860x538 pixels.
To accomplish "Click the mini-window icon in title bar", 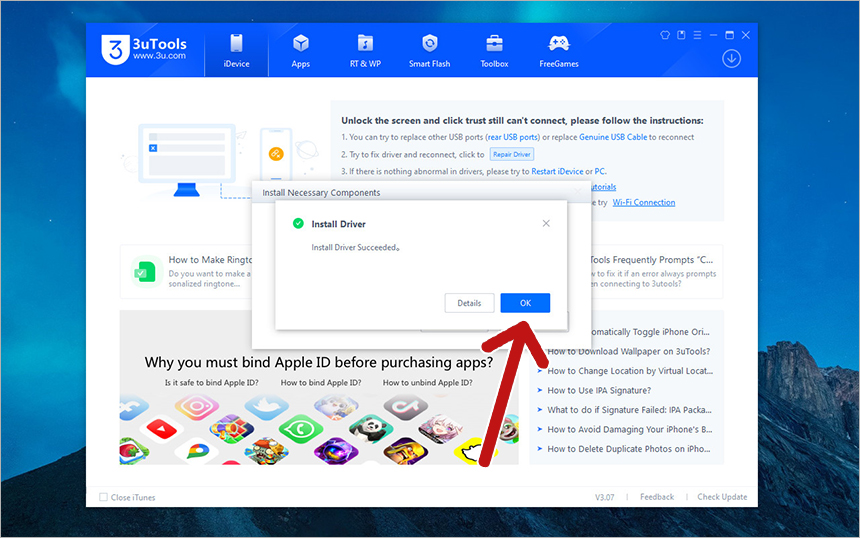I will coord(681,35).
